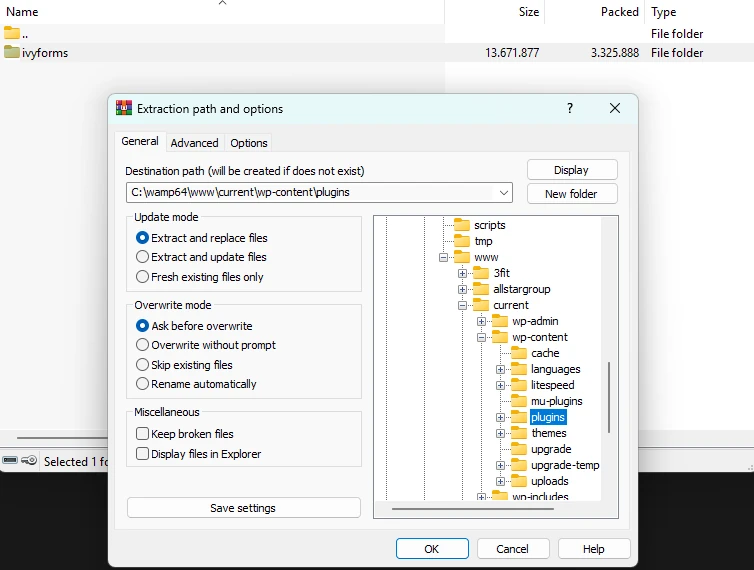The width and height of the screenshot is (754, 570).
Task: Click the tmp folder icon in tree
Action: (x=462, y=241)
